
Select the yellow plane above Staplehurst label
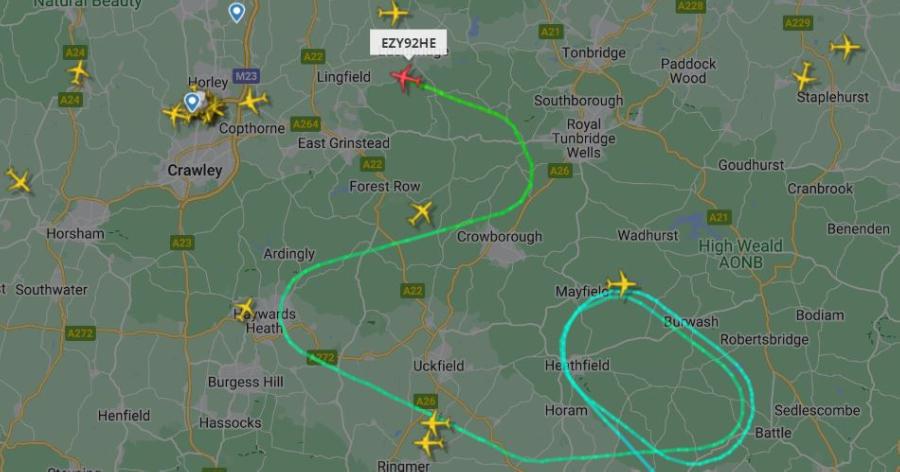[x=805, y=76]
